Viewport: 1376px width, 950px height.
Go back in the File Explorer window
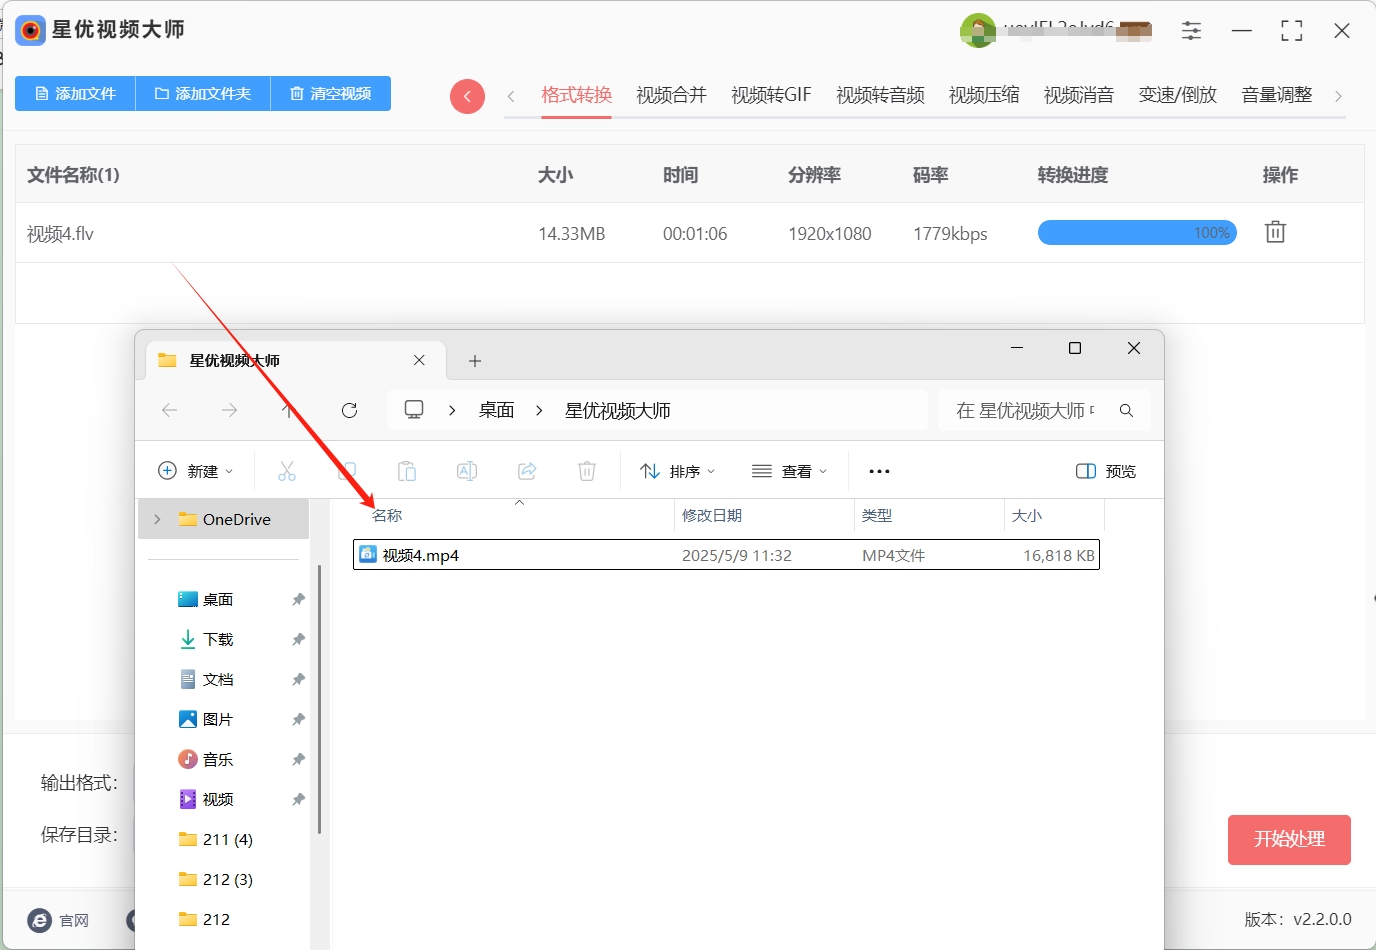pyautogui.click(x=170, y=410)
